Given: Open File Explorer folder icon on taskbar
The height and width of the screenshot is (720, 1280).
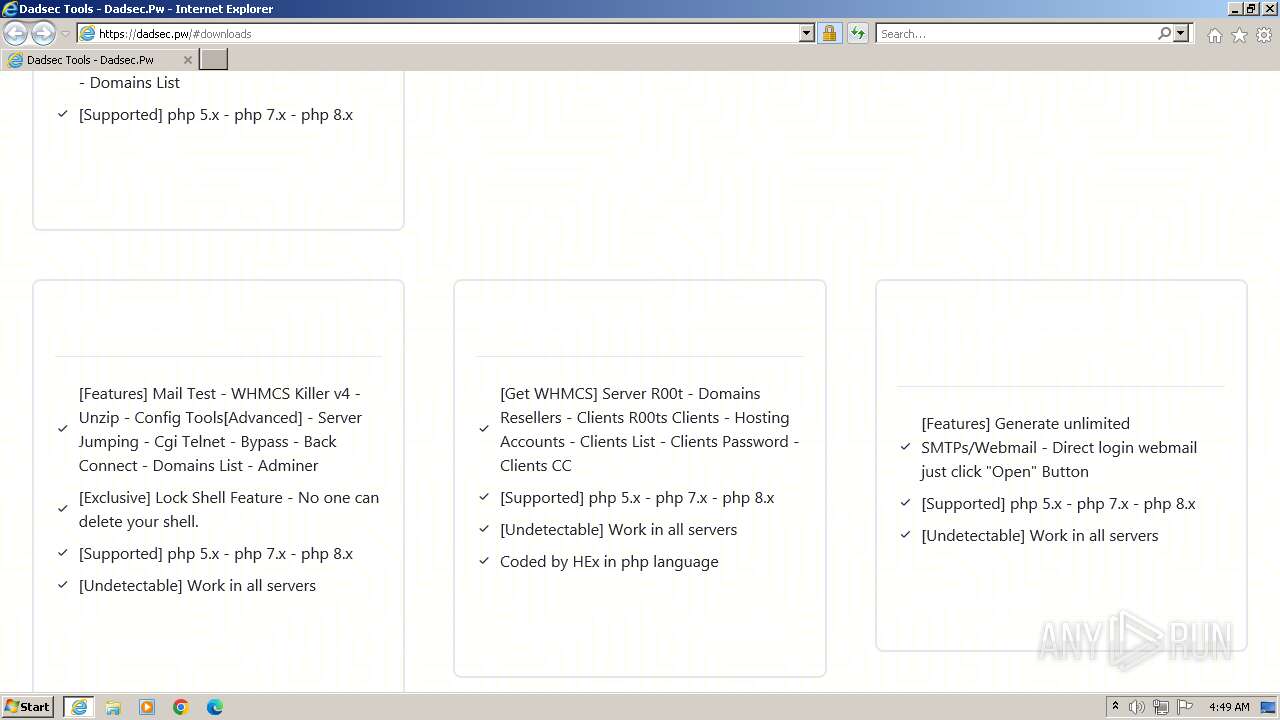Looking at the screenshot, I should [113, 707].
